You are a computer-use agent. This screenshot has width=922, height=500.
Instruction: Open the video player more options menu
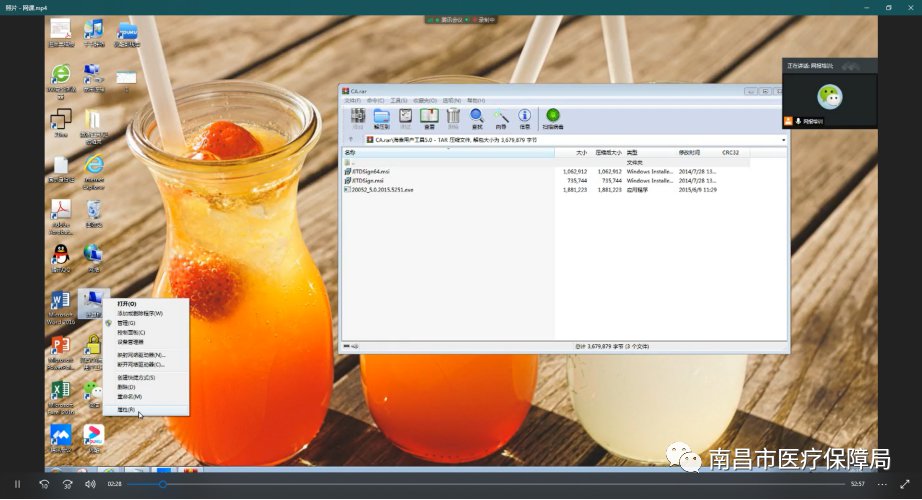880,484
